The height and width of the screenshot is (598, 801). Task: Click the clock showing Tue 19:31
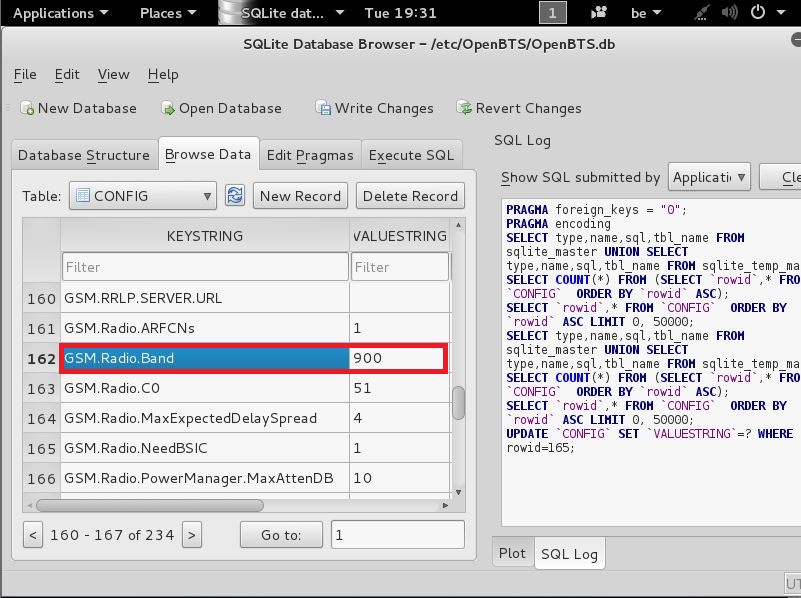click(x=400, y=13)
